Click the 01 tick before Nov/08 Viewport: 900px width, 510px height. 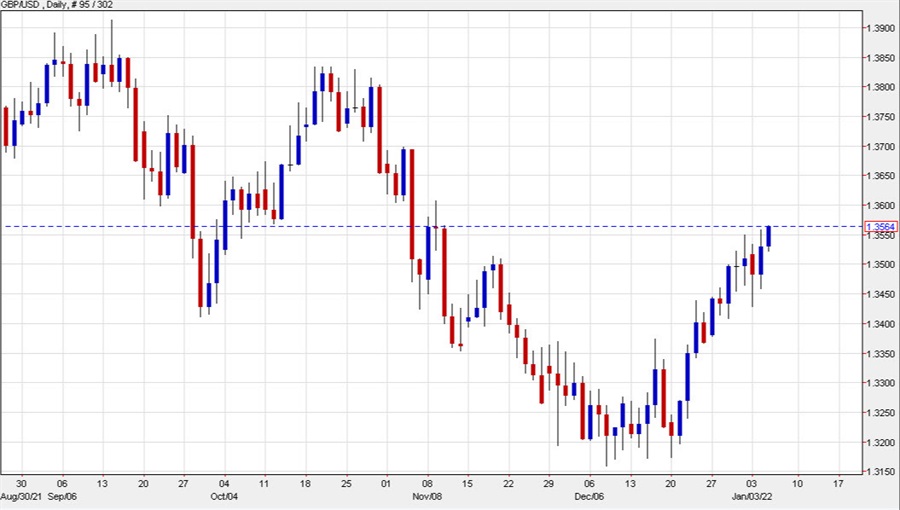[x=386, y=484]
